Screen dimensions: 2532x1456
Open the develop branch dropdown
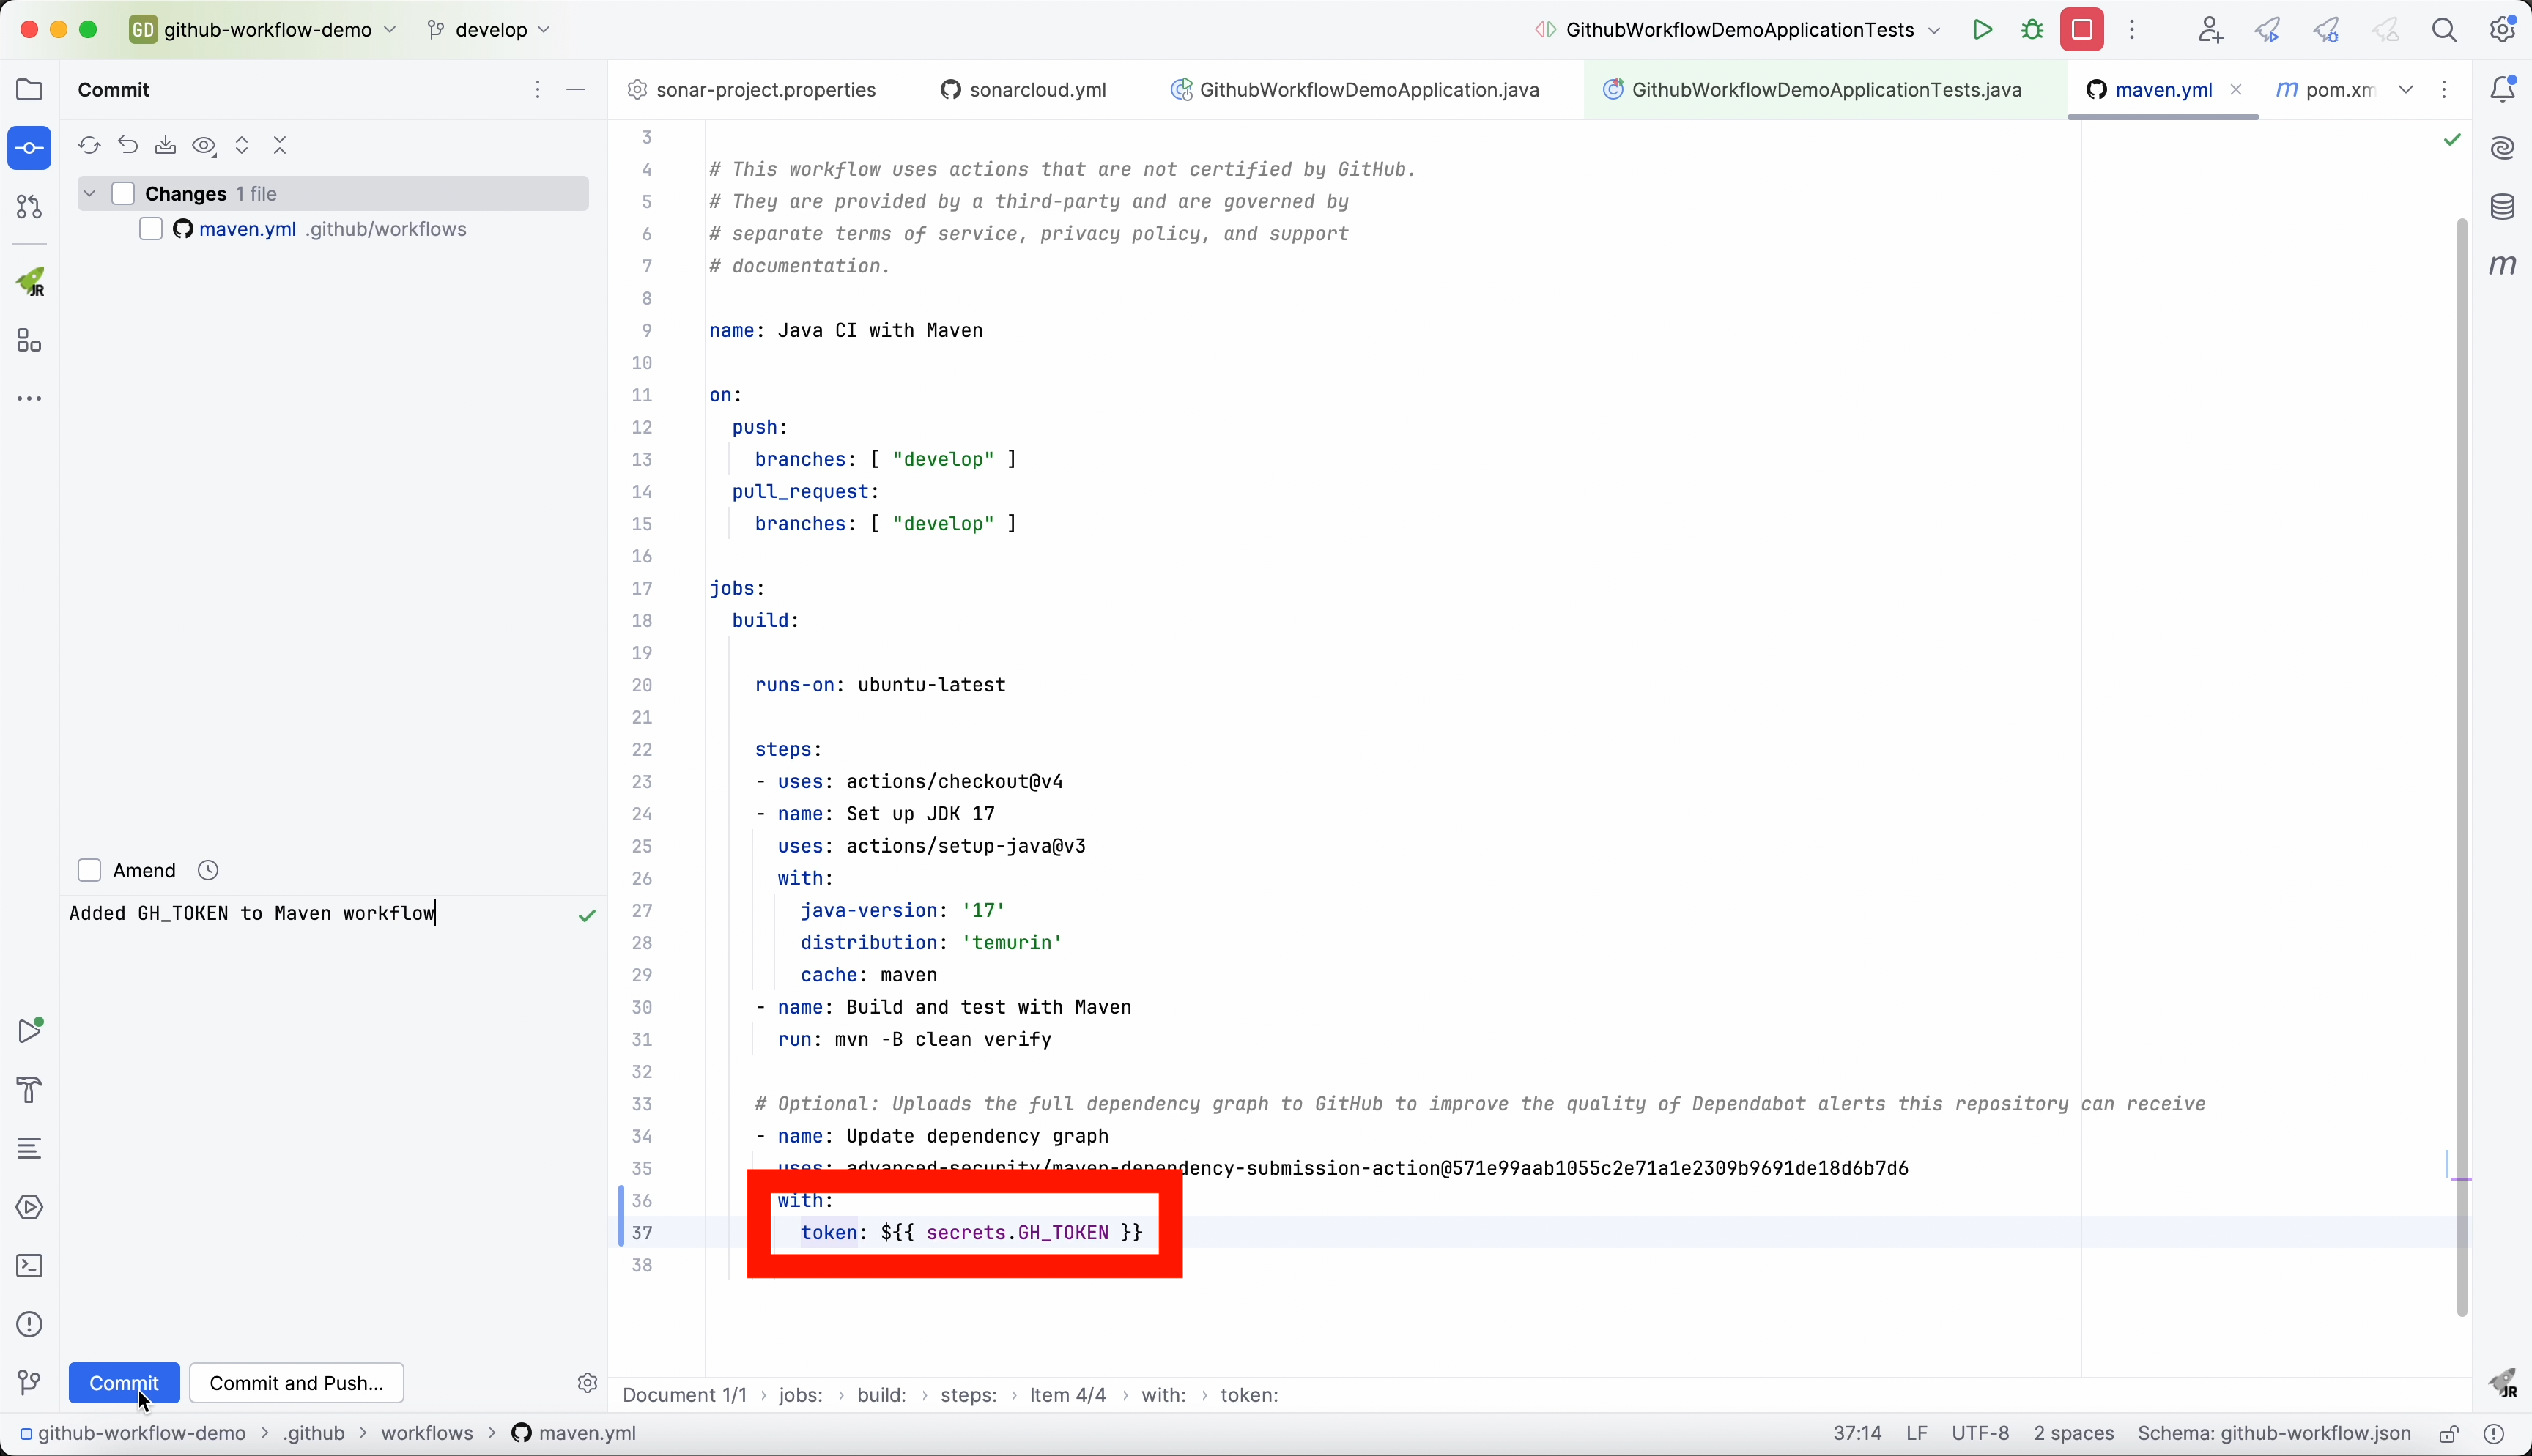[489, 30]
